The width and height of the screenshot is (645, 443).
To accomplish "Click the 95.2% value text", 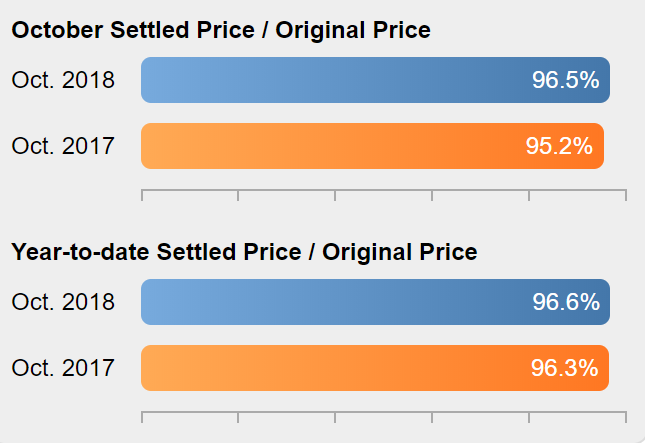I will (559, 146).
